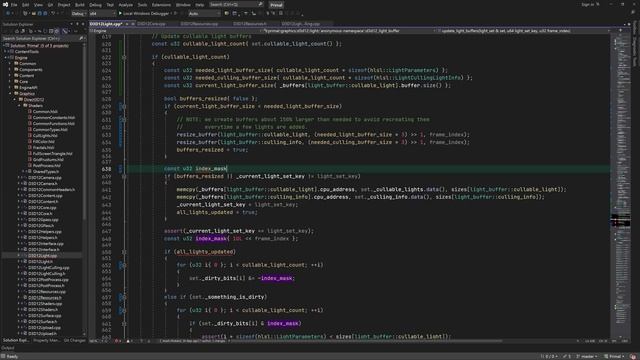Image resolution: width=640 pixels, height=360 pixels.
Task: Select the Solution 'Primal' root node
Action: 39,46
